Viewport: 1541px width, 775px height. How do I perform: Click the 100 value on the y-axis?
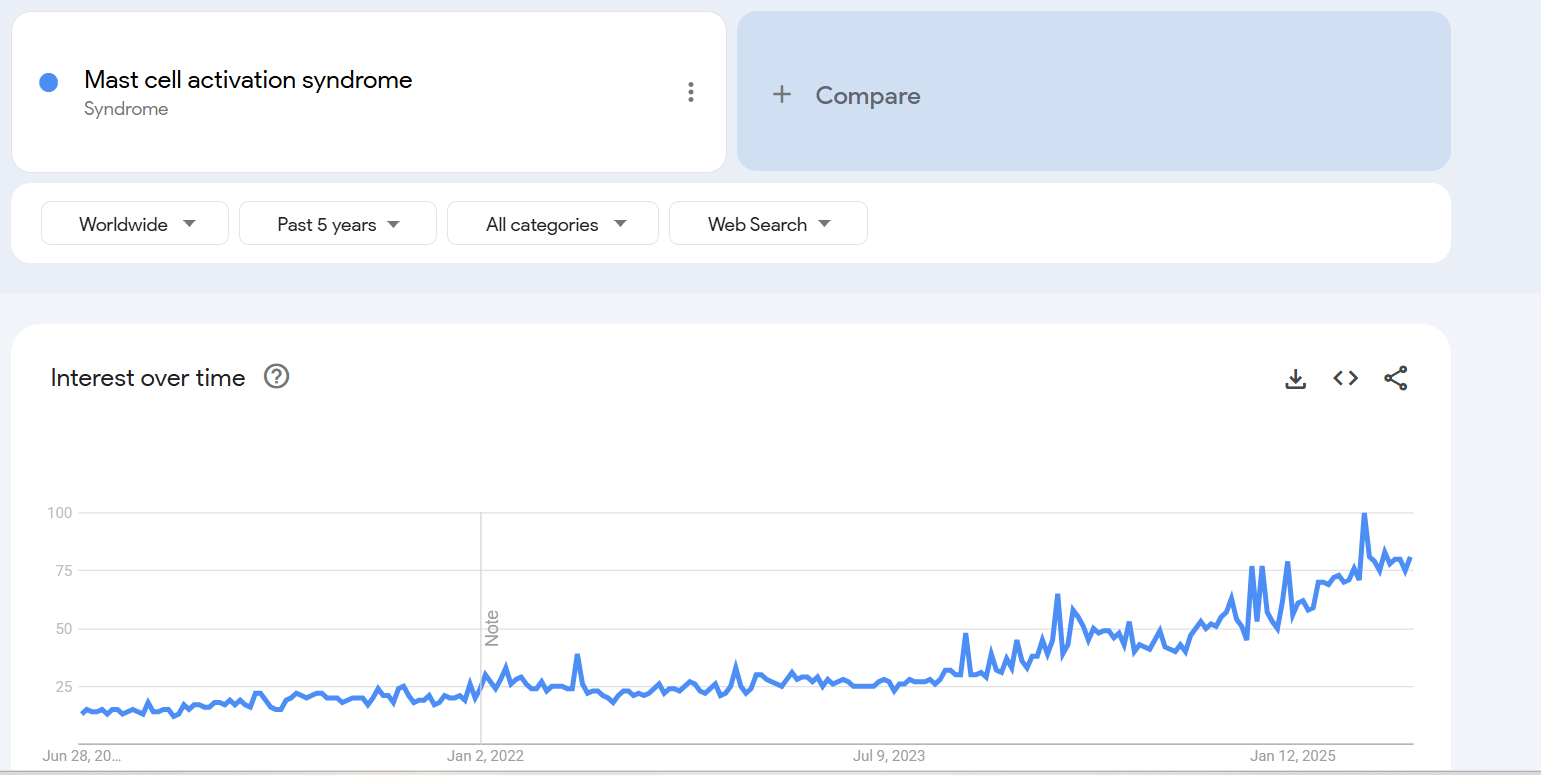coord(60,513)
